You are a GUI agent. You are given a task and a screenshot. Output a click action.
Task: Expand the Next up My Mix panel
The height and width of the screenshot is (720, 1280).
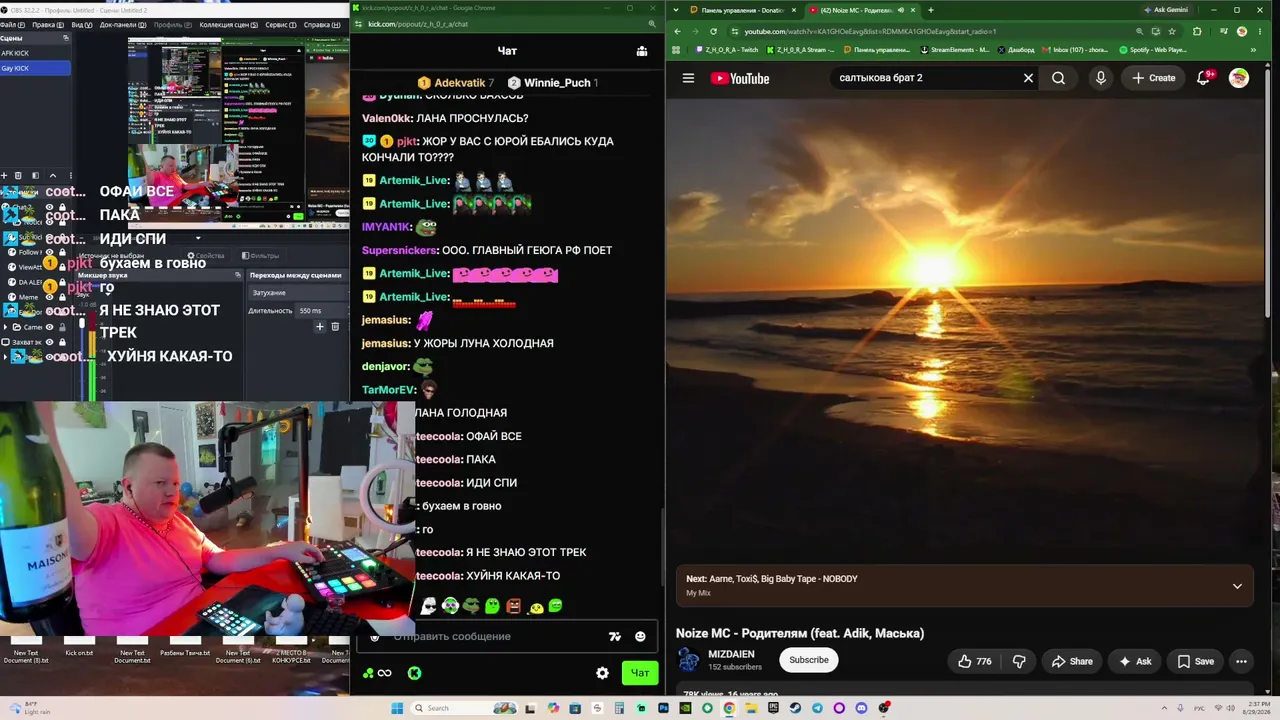click(1237, 586)
